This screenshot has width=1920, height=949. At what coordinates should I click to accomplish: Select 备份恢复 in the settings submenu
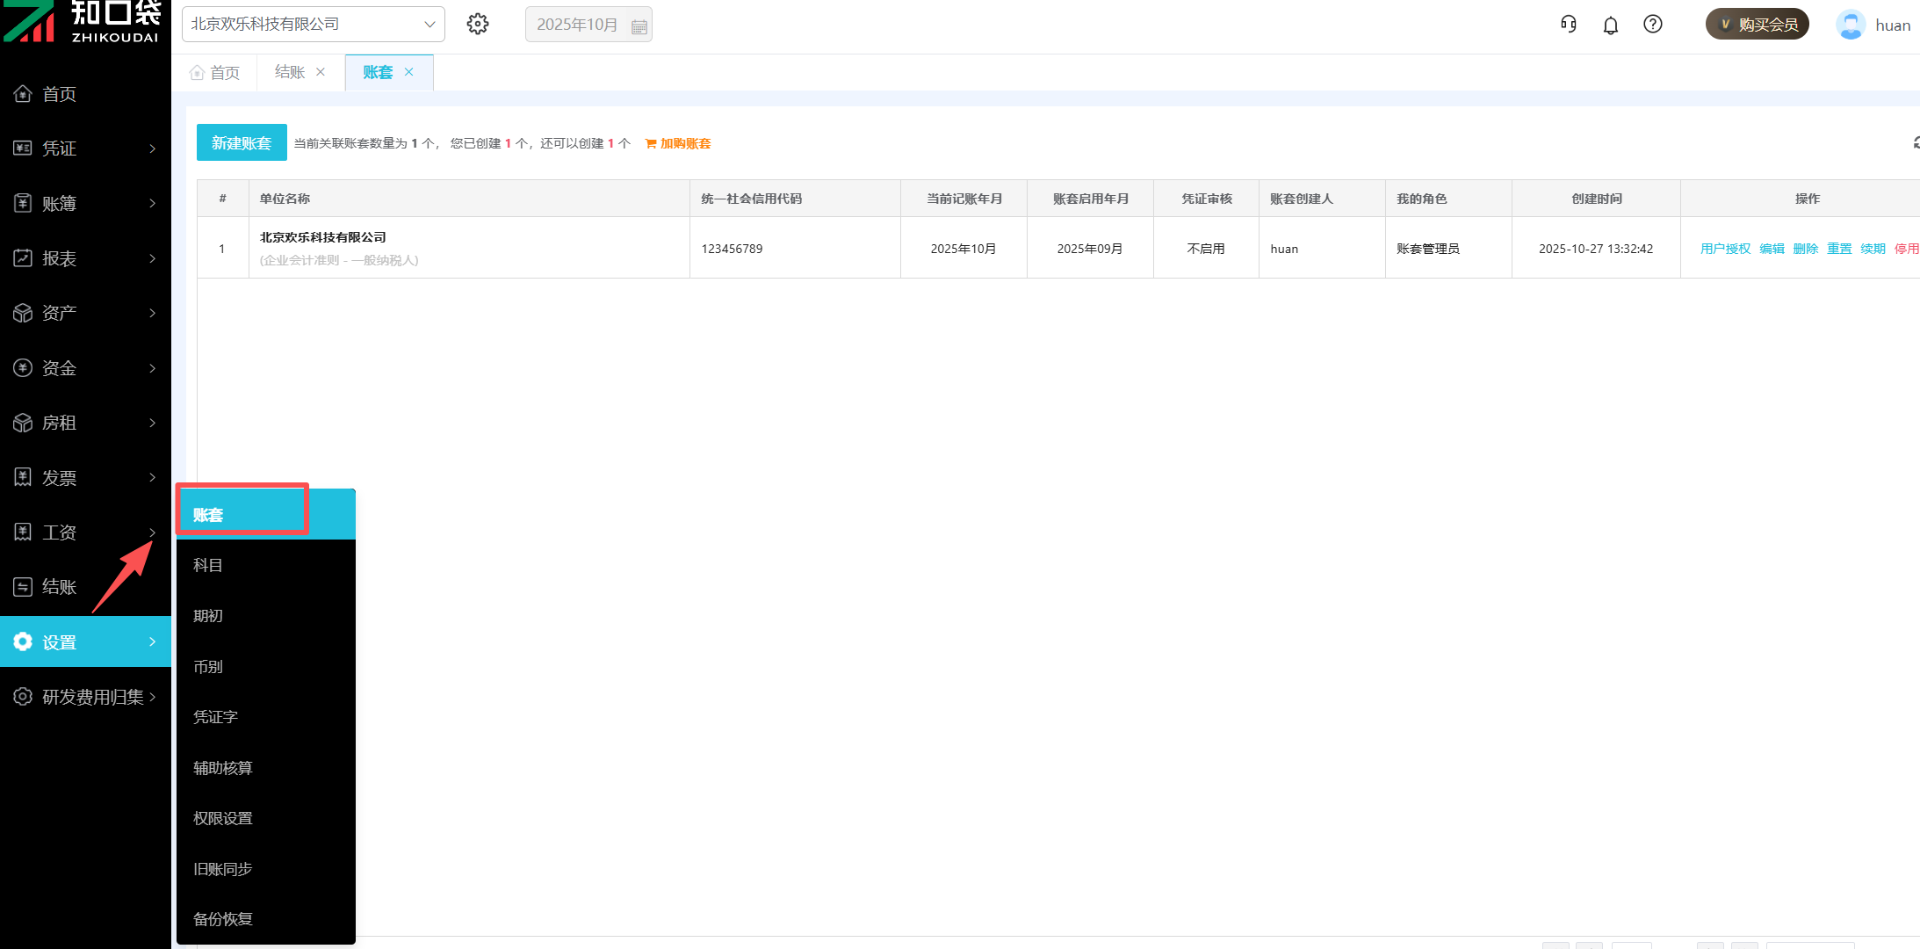[223, 919]
